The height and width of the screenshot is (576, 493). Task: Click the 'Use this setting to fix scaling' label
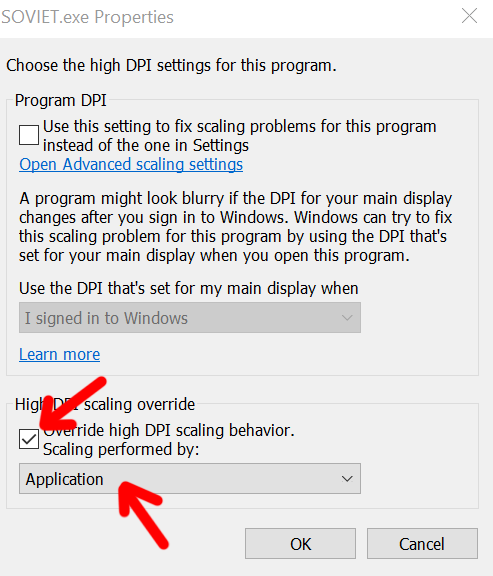coord(240,136)
